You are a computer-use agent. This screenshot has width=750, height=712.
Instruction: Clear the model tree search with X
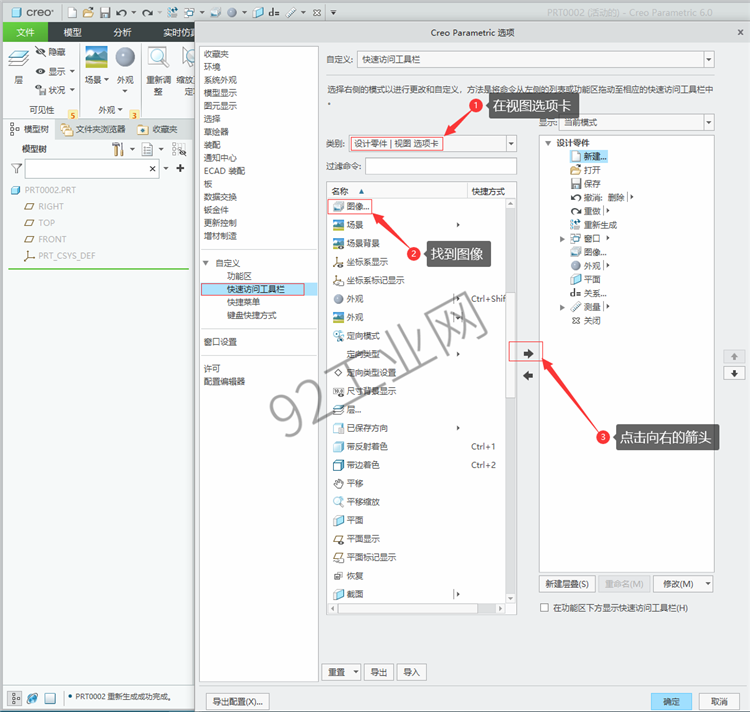point(152,168)
